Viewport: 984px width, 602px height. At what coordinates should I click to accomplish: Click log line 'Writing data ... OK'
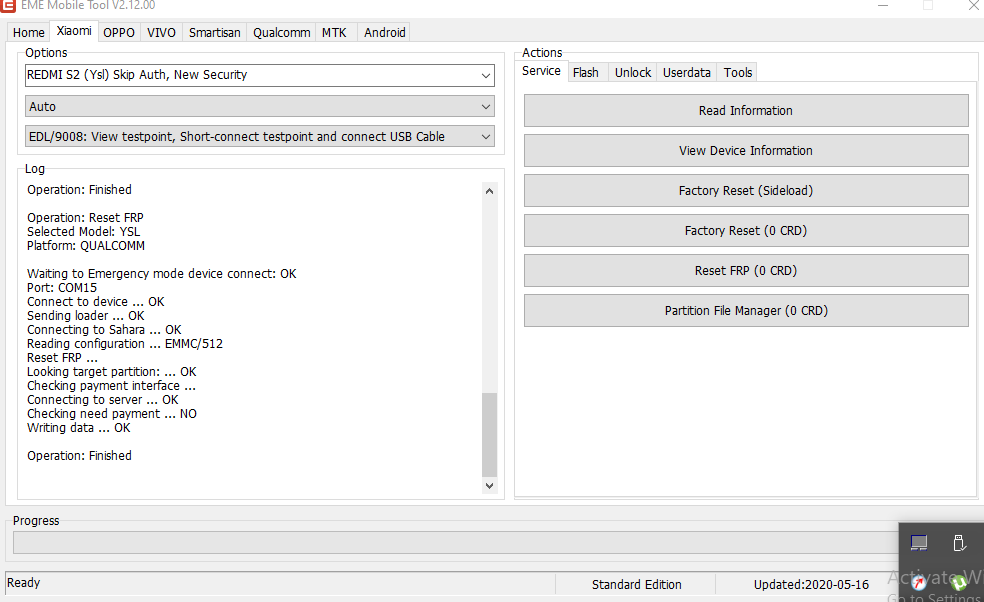[78, 427]
